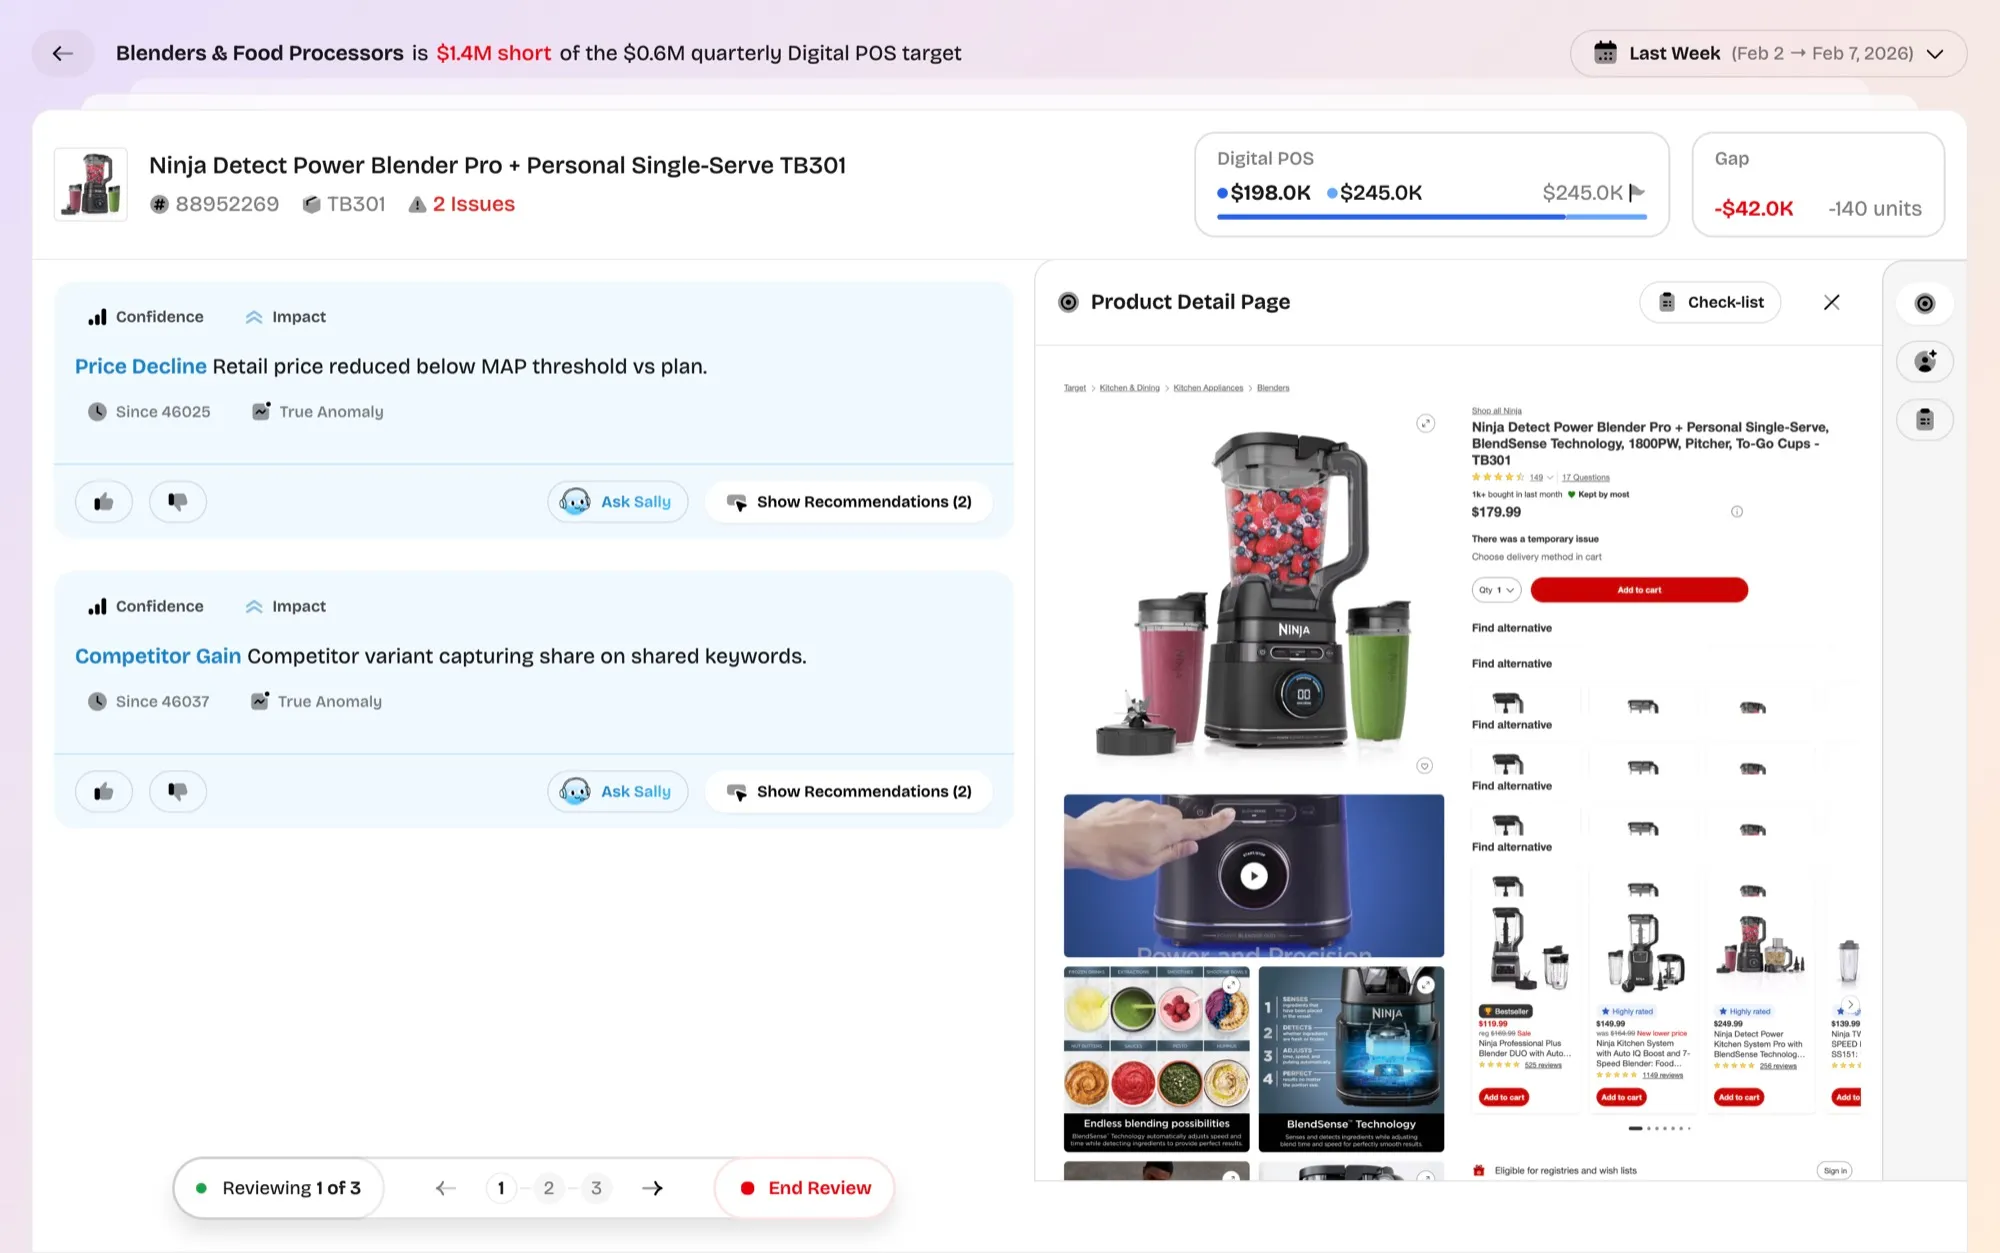The height and width of the screenshot is (1253, 2000).
Task: Click the -$42.0K gap value
Action: click(1754, 208)
